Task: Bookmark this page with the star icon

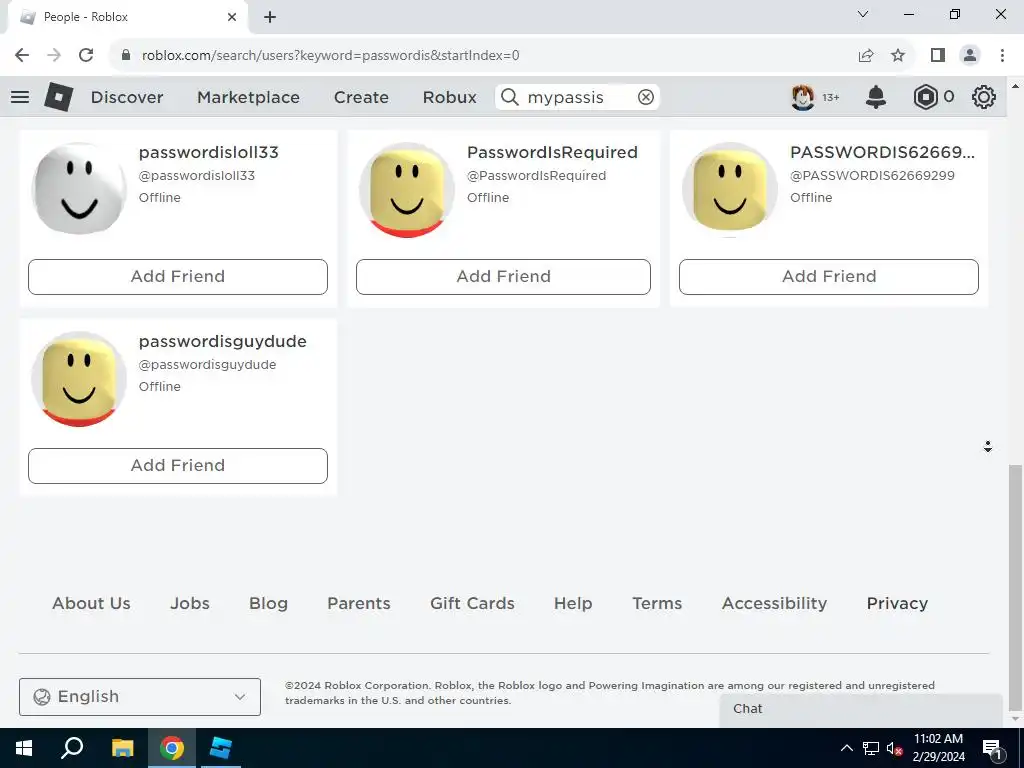Action: (x=898, y=55)
